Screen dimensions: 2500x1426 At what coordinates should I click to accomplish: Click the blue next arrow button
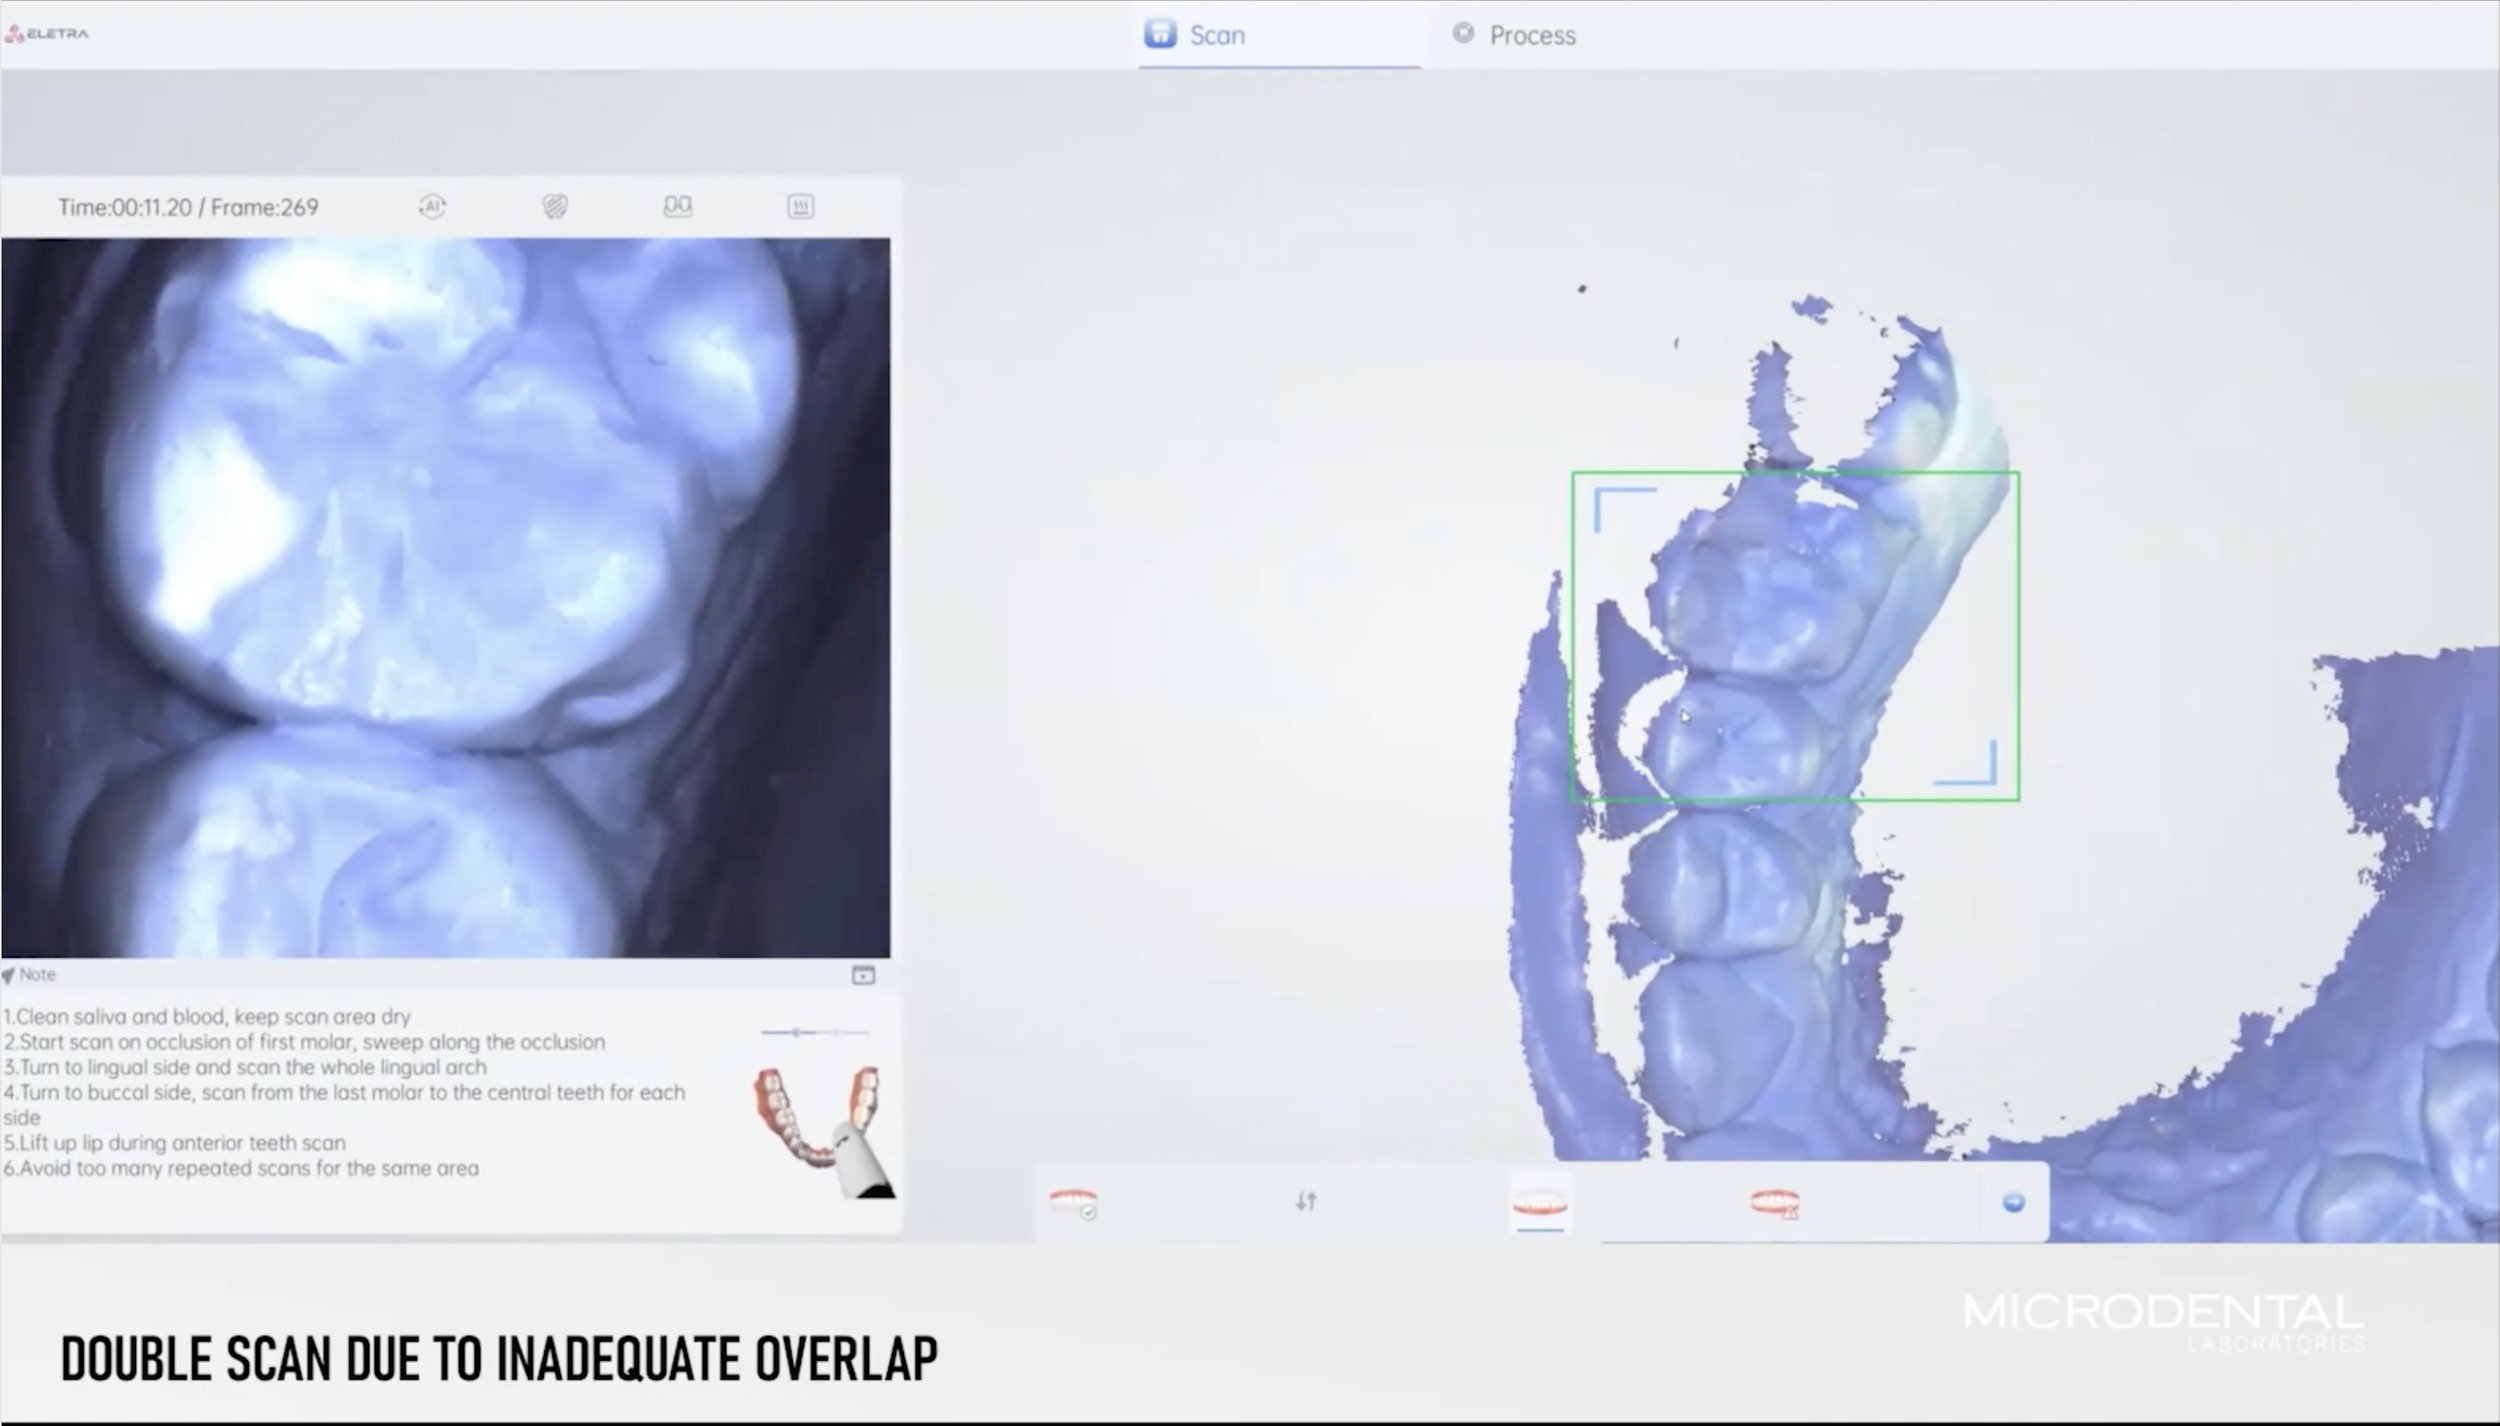pos(2013,1202)
